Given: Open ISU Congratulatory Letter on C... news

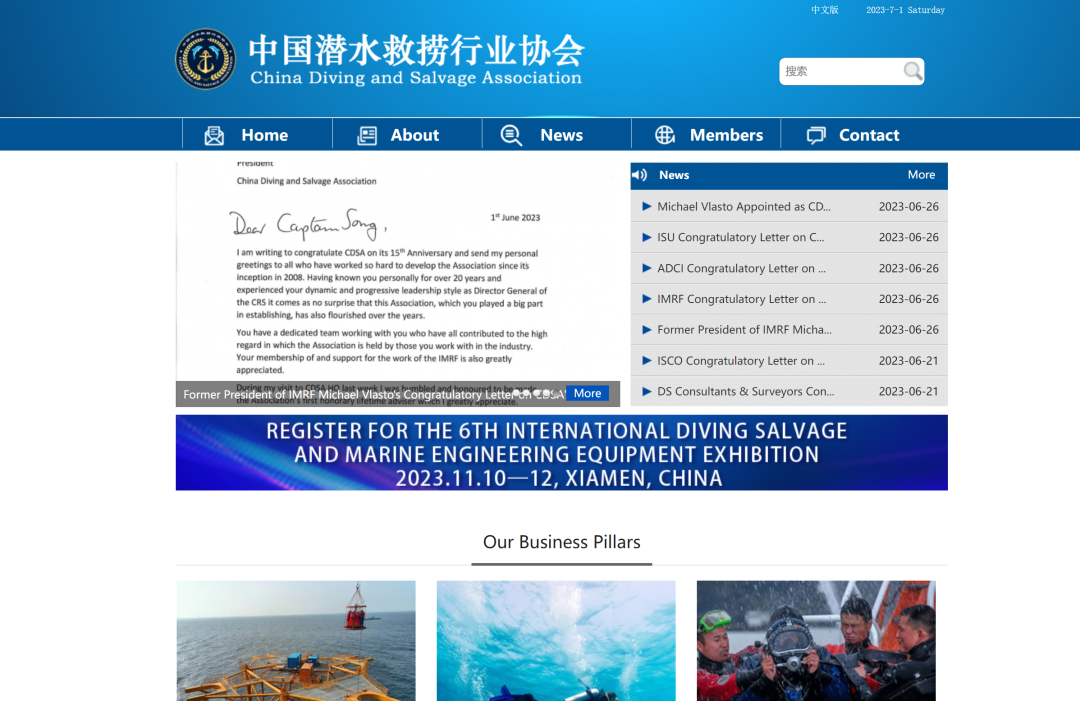Looking at the screenshot, I should (x=740, y=237).
